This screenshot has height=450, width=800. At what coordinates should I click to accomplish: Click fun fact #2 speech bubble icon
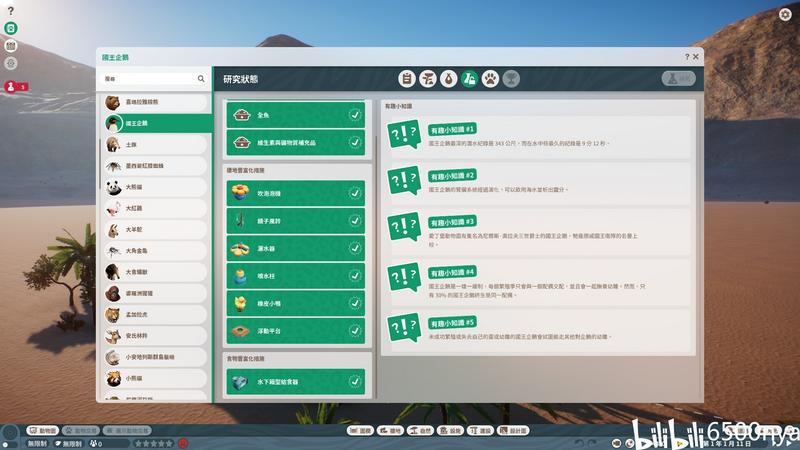tap(404, 180)
